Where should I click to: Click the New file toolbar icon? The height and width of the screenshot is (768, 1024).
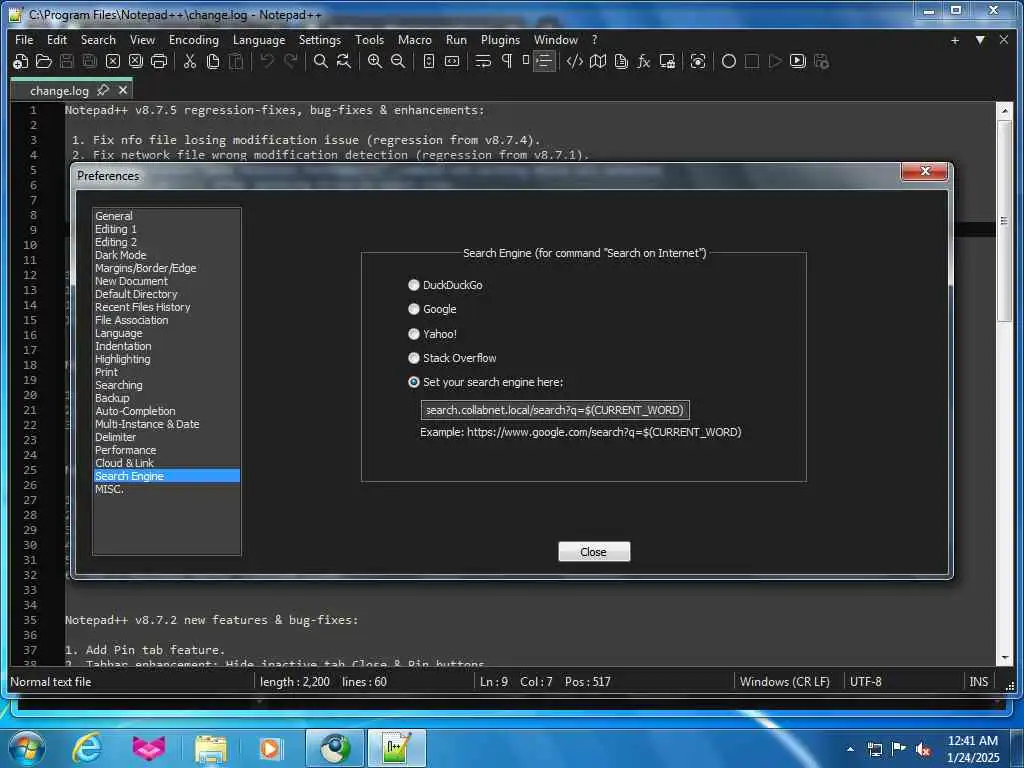pos(20,61)
